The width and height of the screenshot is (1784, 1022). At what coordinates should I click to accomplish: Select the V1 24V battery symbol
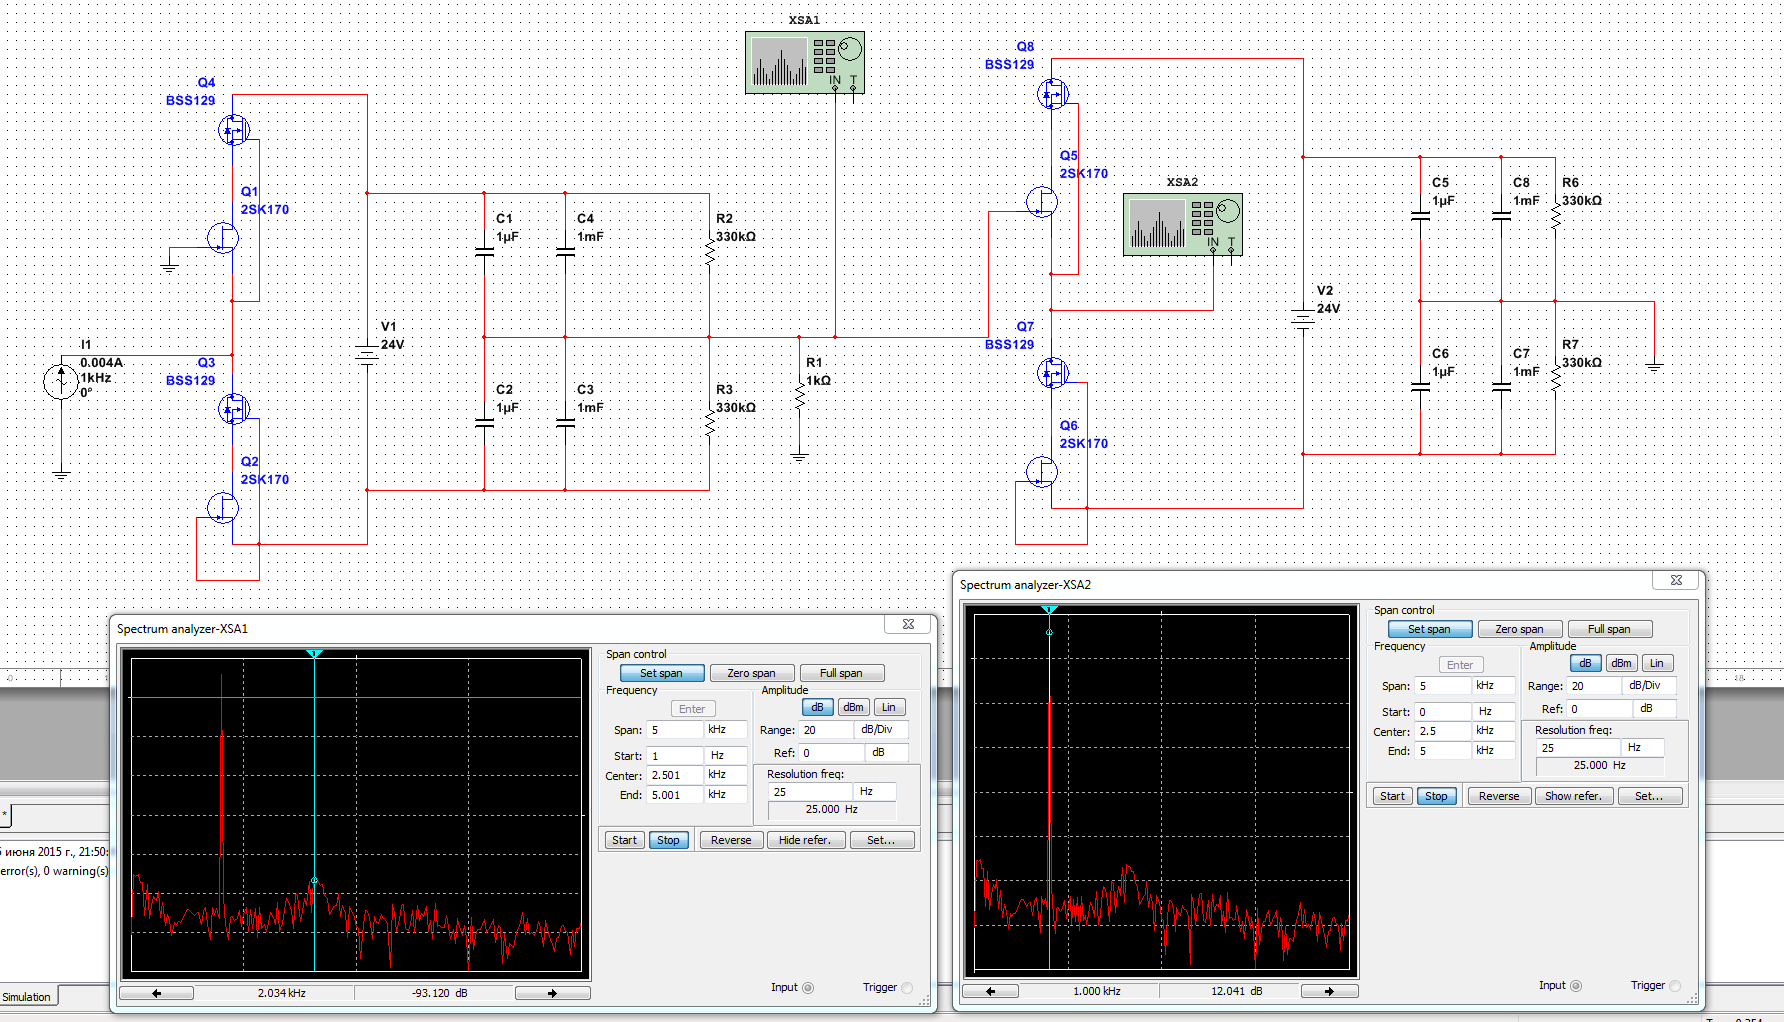click(x=367, y=355)
